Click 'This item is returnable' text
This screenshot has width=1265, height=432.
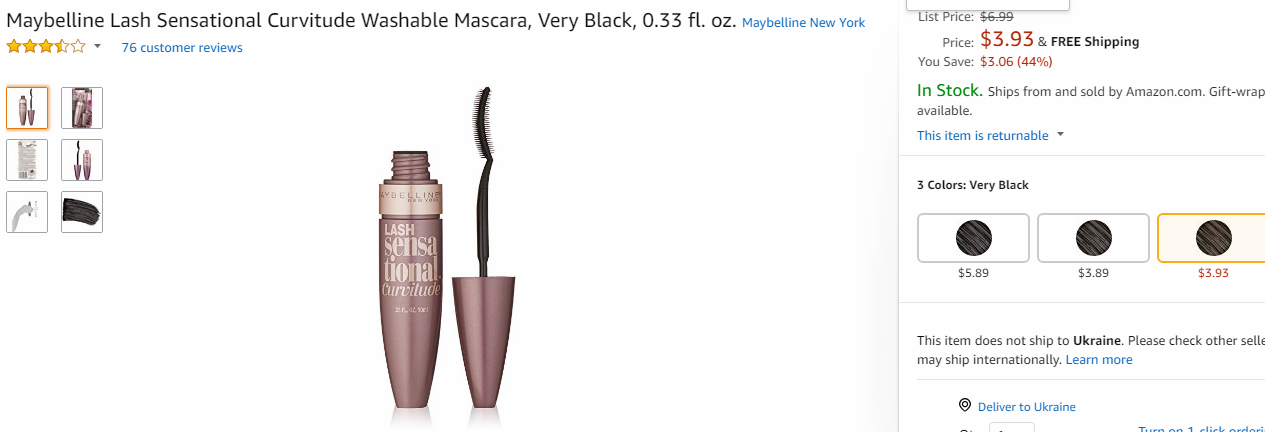pos(983,135)
